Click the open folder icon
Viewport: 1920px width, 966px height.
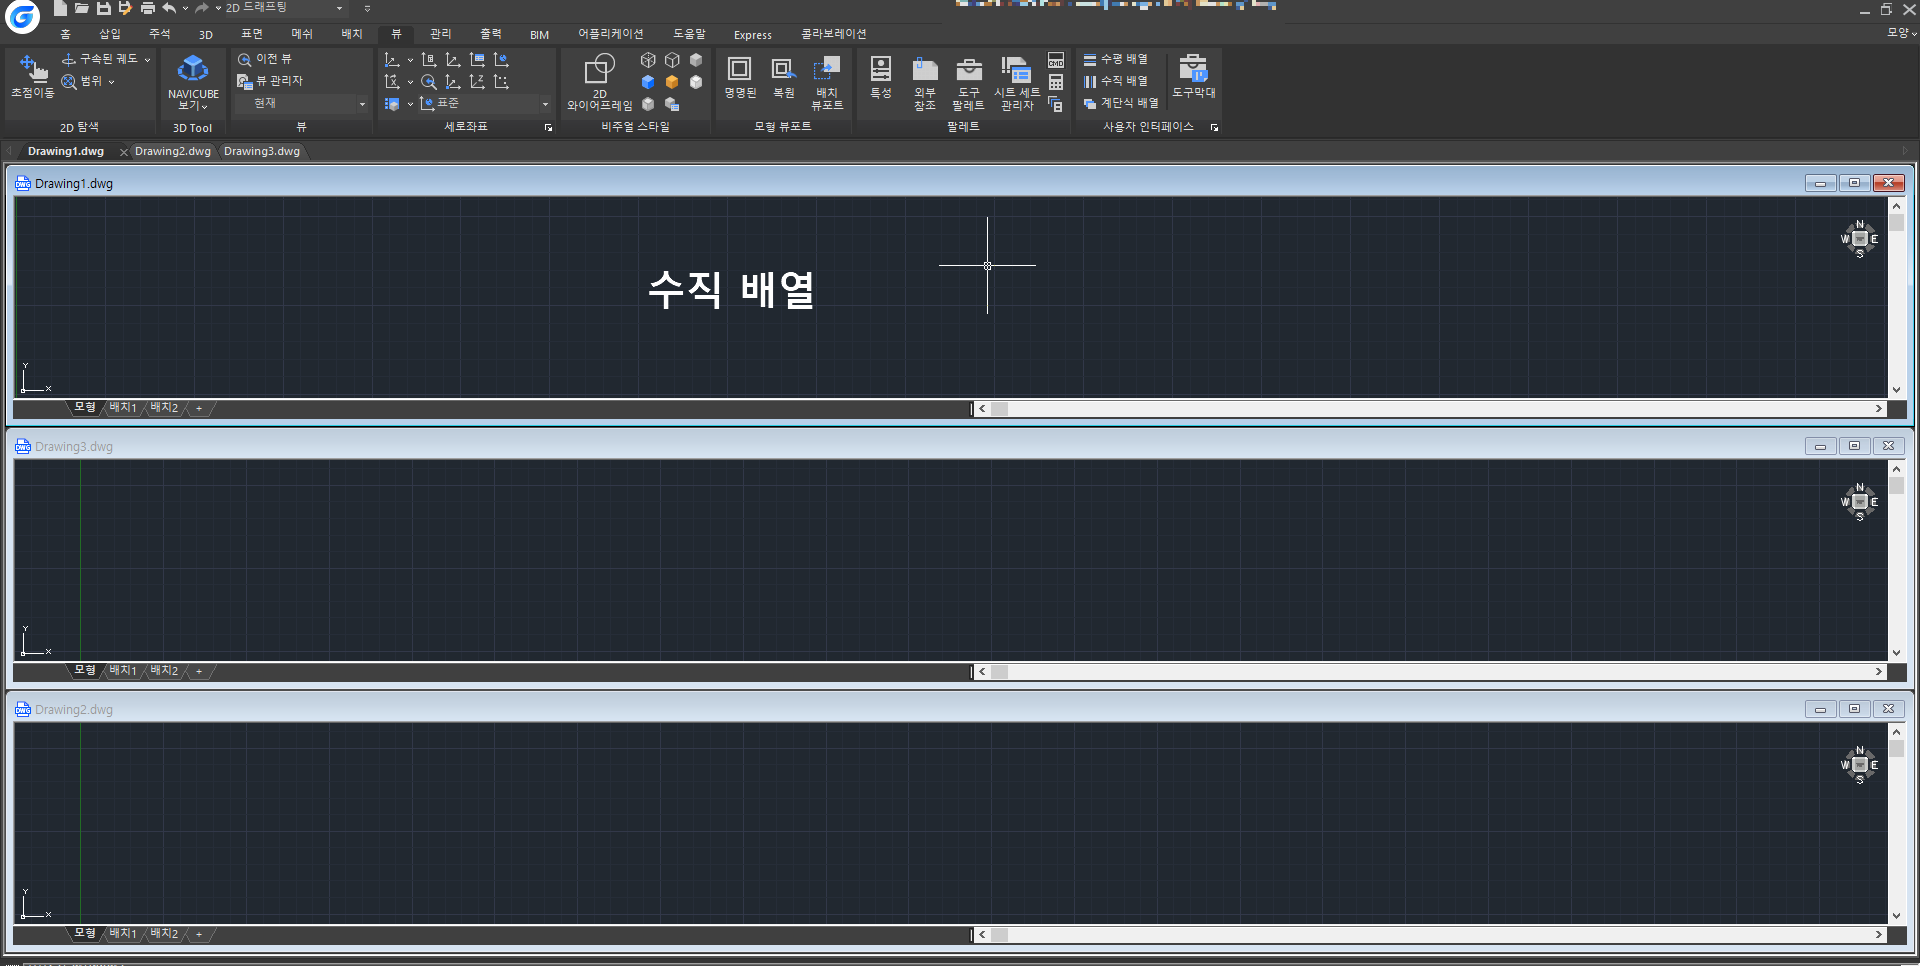point(81,8)
